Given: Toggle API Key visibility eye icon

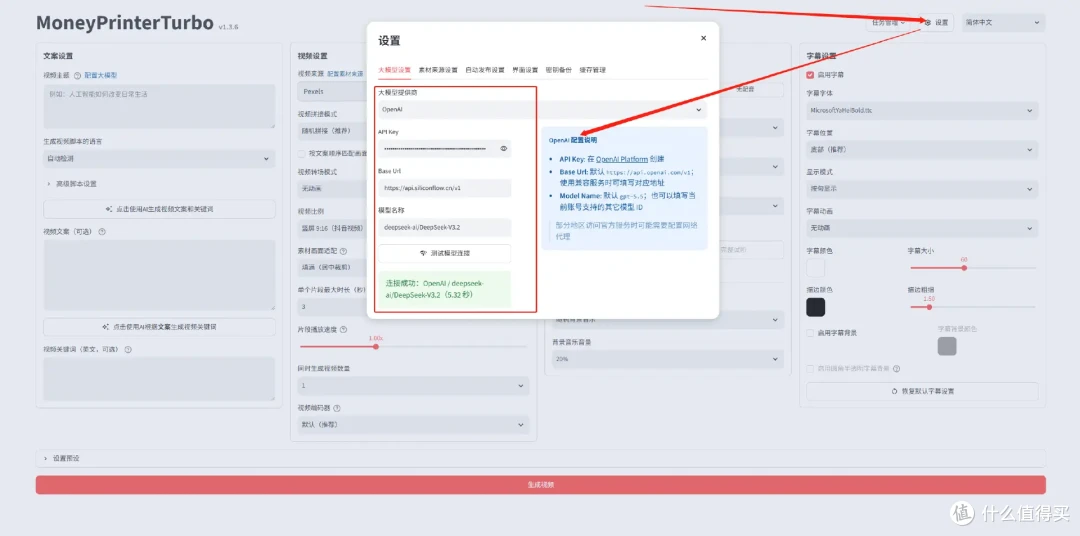Looking at the screenshot, I should point(503,148).
